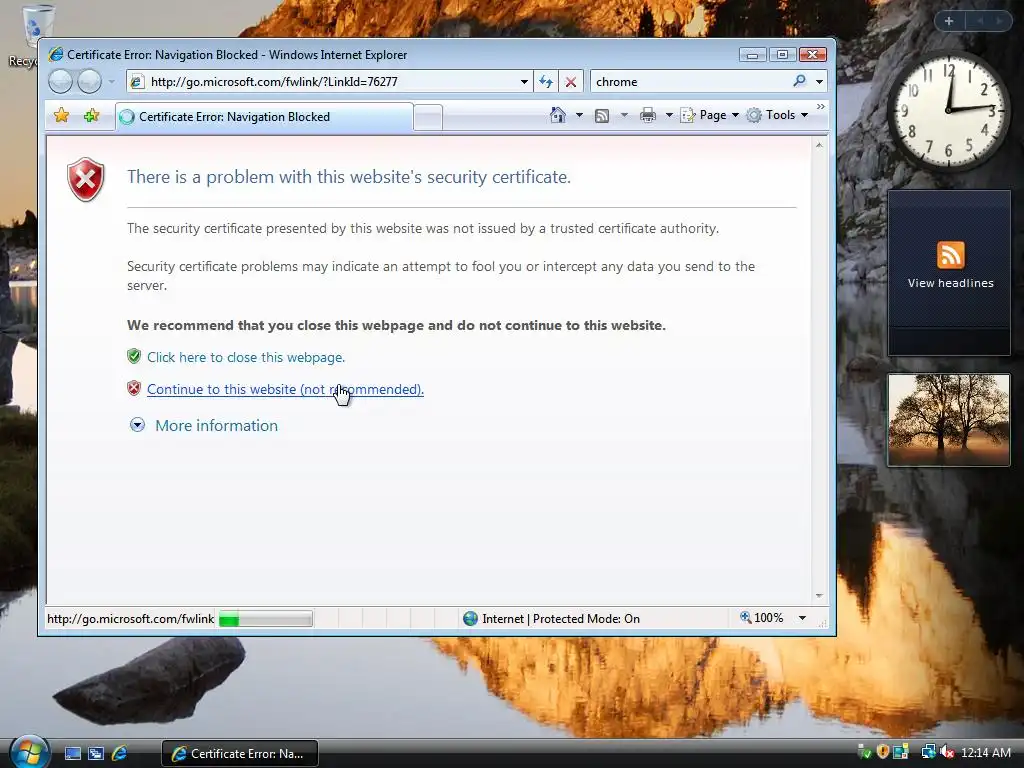The image size is (1024, 768).
Task: Click the Add to Favorites icon
Action: coord(91,116)
